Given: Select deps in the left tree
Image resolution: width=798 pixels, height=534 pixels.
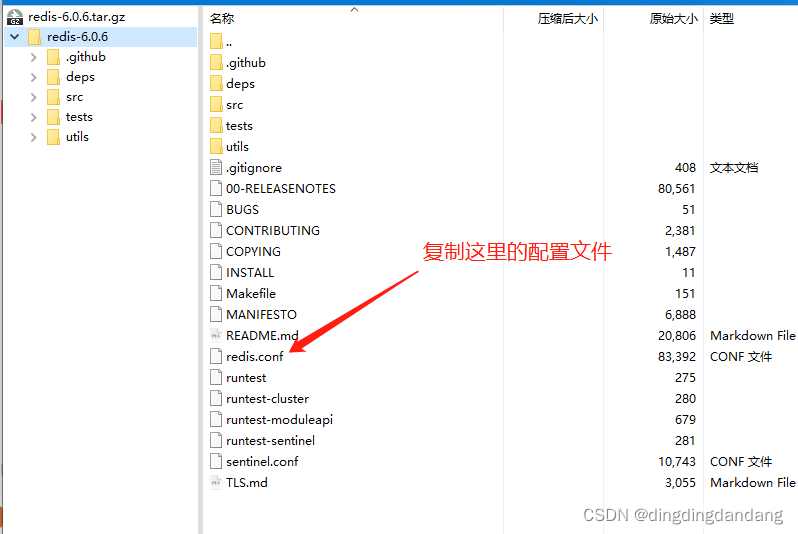Looking at the screenshot, I should point(80,77).
